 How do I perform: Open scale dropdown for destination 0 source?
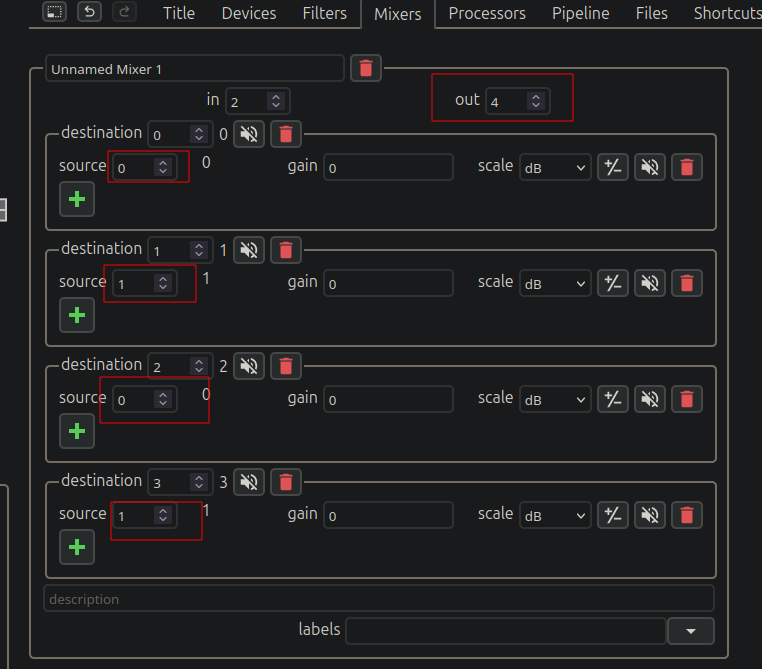click(x=555, y=168)
